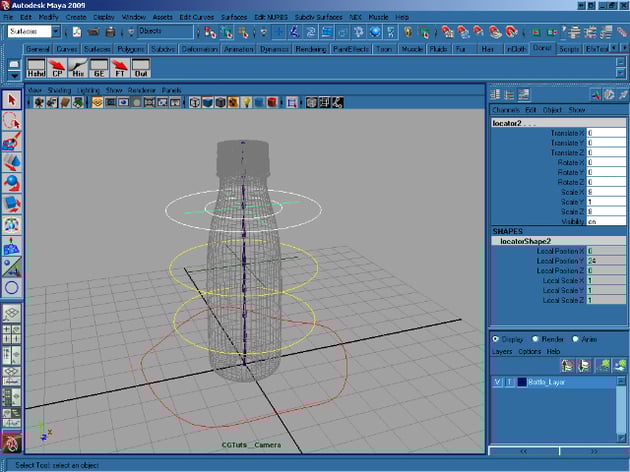
Task: Select the single perspective view layout
Action: 12,312
